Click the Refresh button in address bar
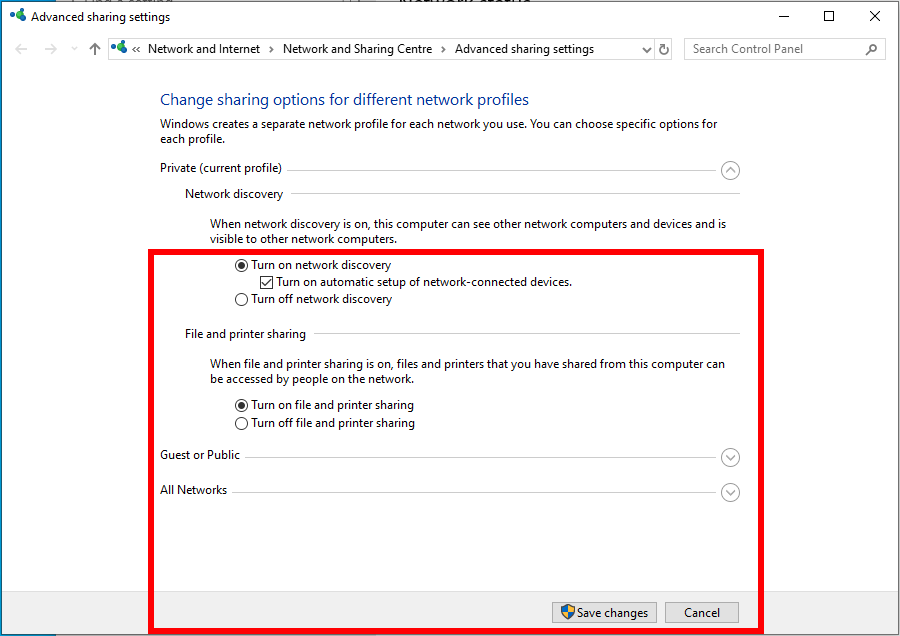 tap(664, 49)
